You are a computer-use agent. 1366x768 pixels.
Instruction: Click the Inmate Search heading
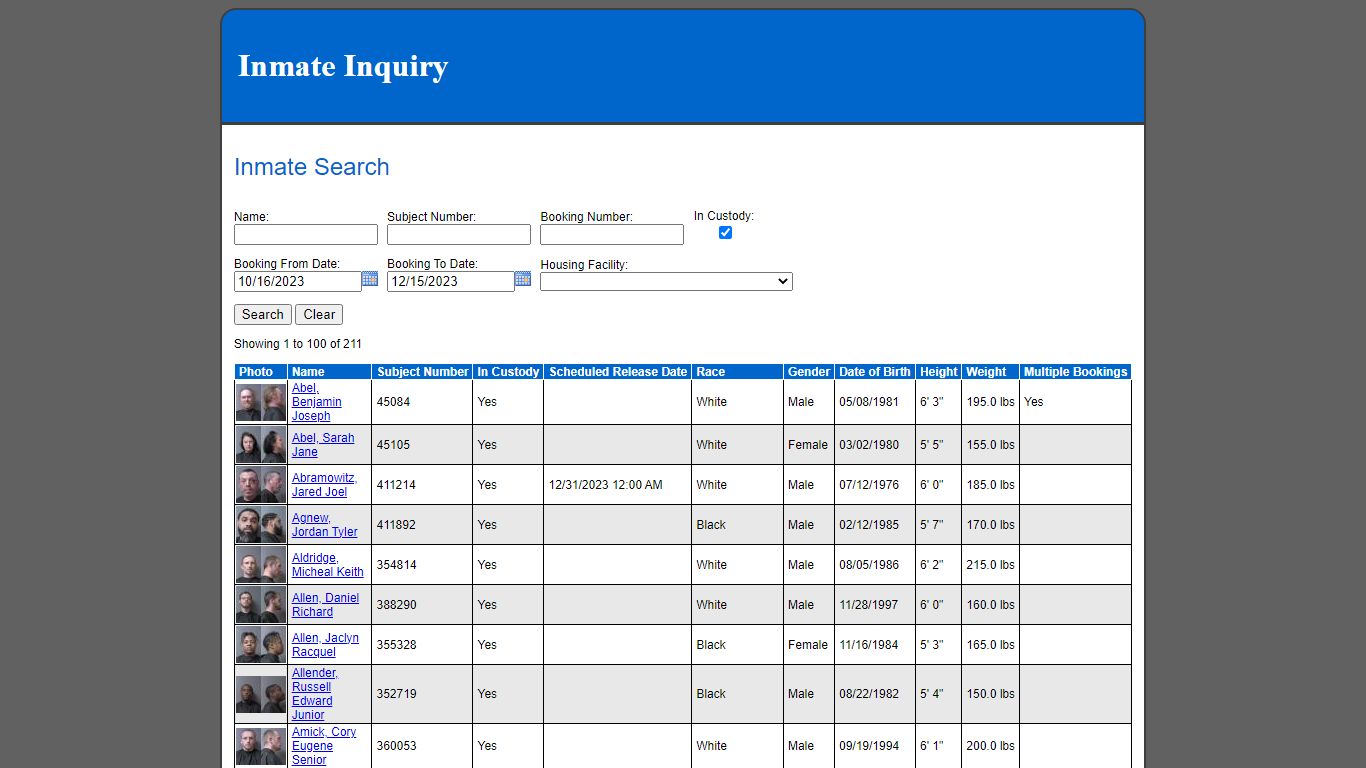[x=312, y=167]
